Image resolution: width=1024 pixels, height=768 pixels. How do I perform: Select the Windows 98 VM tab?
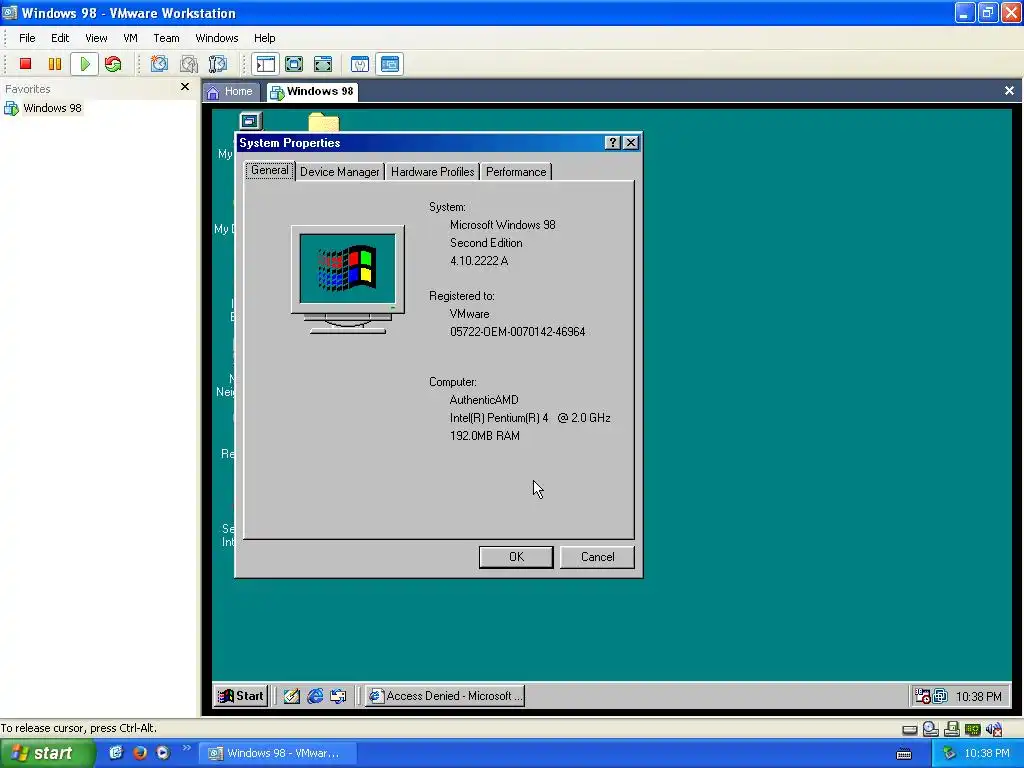click(312, 91)
